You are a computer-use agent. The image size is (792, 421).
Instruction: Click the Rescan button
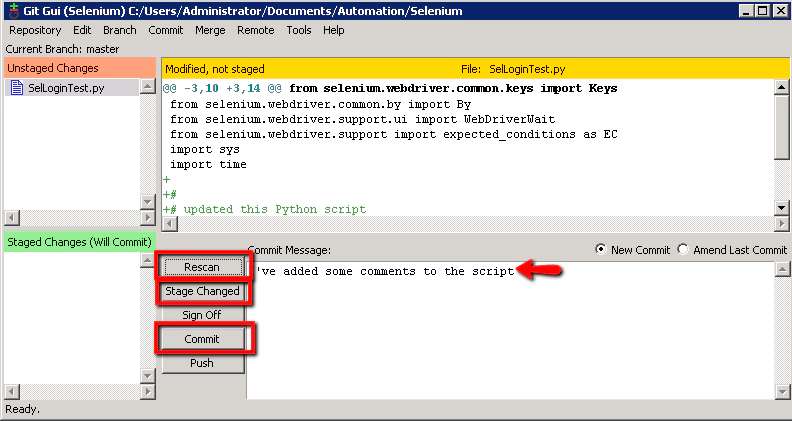(202, 267)
